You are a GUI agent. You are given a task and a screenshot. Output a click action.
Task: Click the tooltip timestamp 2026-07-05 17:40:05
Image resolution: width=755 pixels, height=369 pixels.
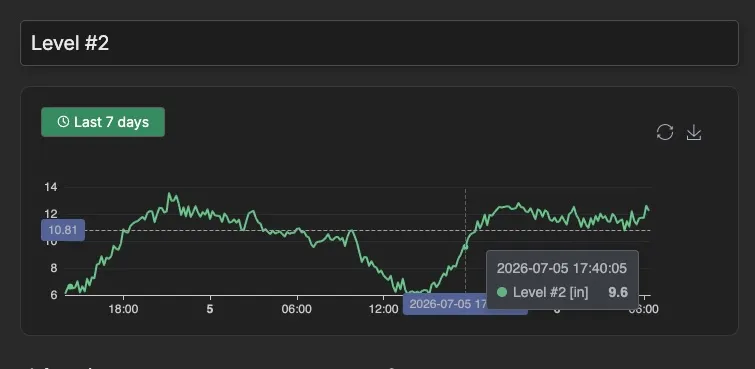point(562,268)
